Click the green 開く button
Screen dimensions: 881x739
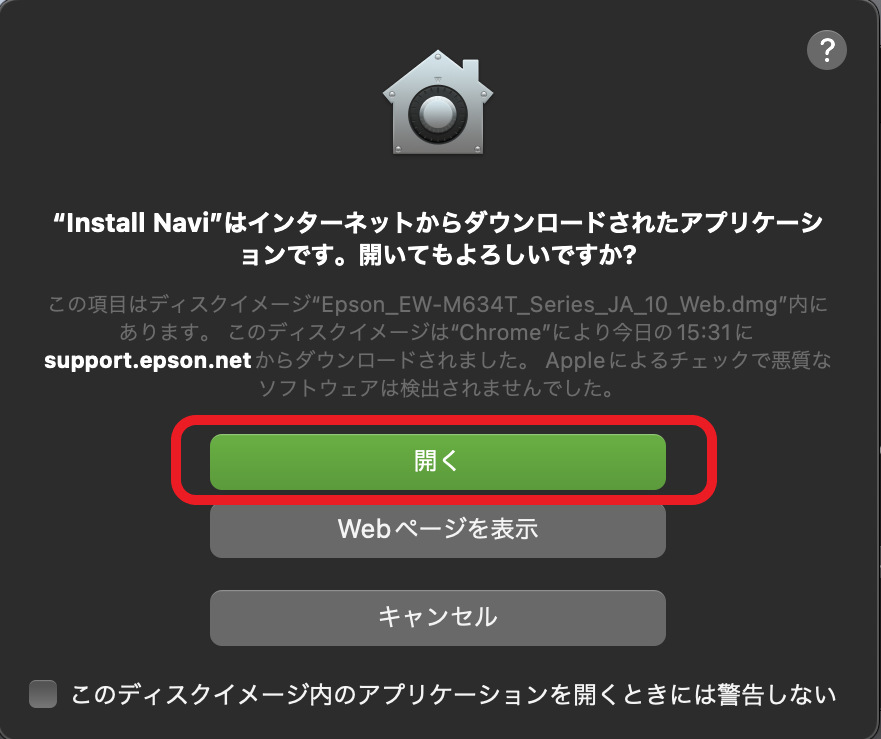(x=438, y=461)
